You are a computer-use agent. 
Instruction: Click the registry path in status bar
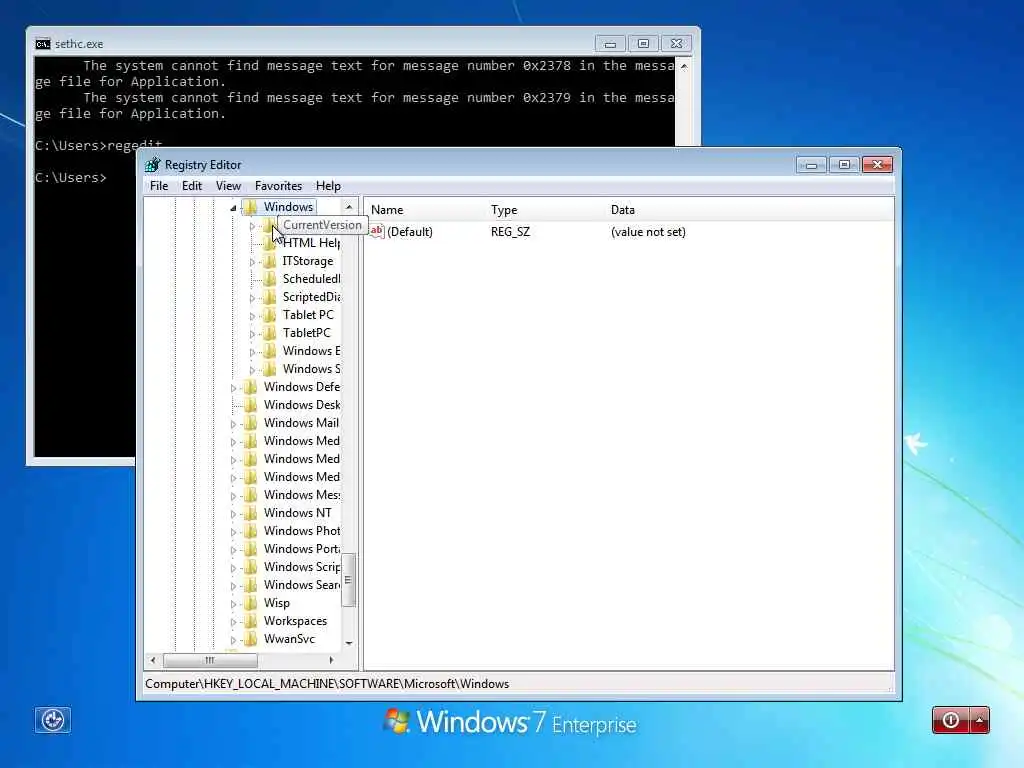(x=327, y=684)
